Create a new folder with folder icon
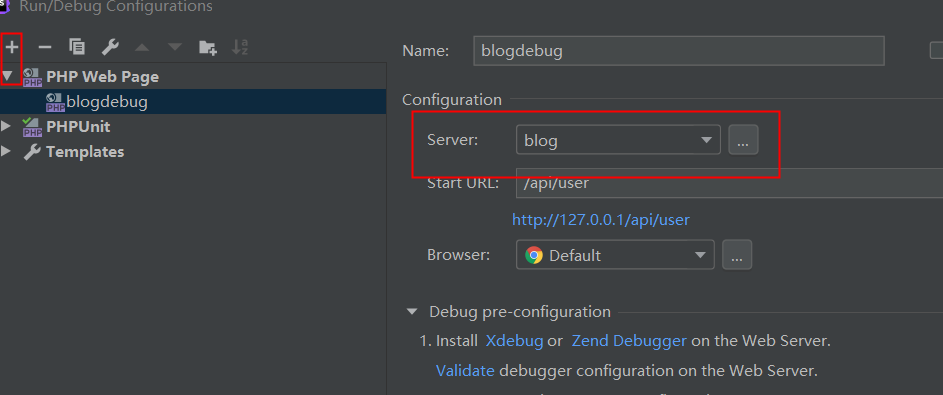This screenshot has width=943, height=395. [207, 47]
